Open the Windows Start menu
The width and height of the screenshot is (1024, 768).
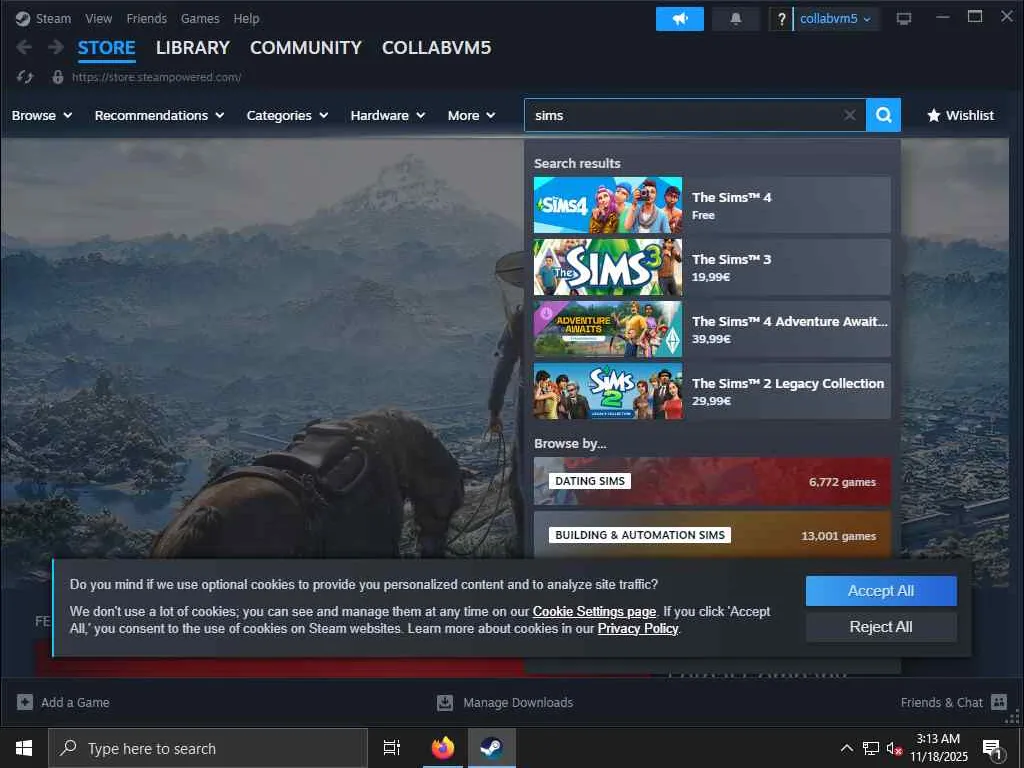pyautogui.click(x=24, y=748)
